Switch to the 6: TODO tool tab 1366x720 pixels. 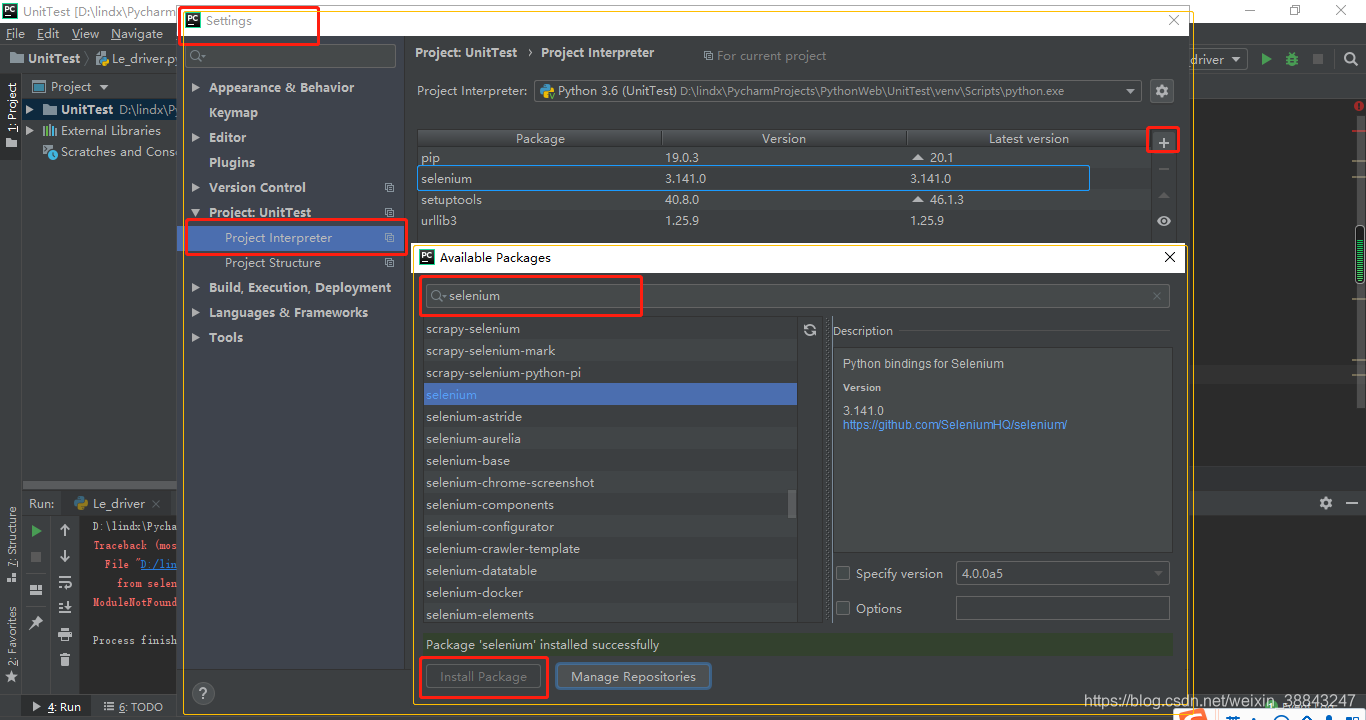pyautogui.click(x=133, y=707)
